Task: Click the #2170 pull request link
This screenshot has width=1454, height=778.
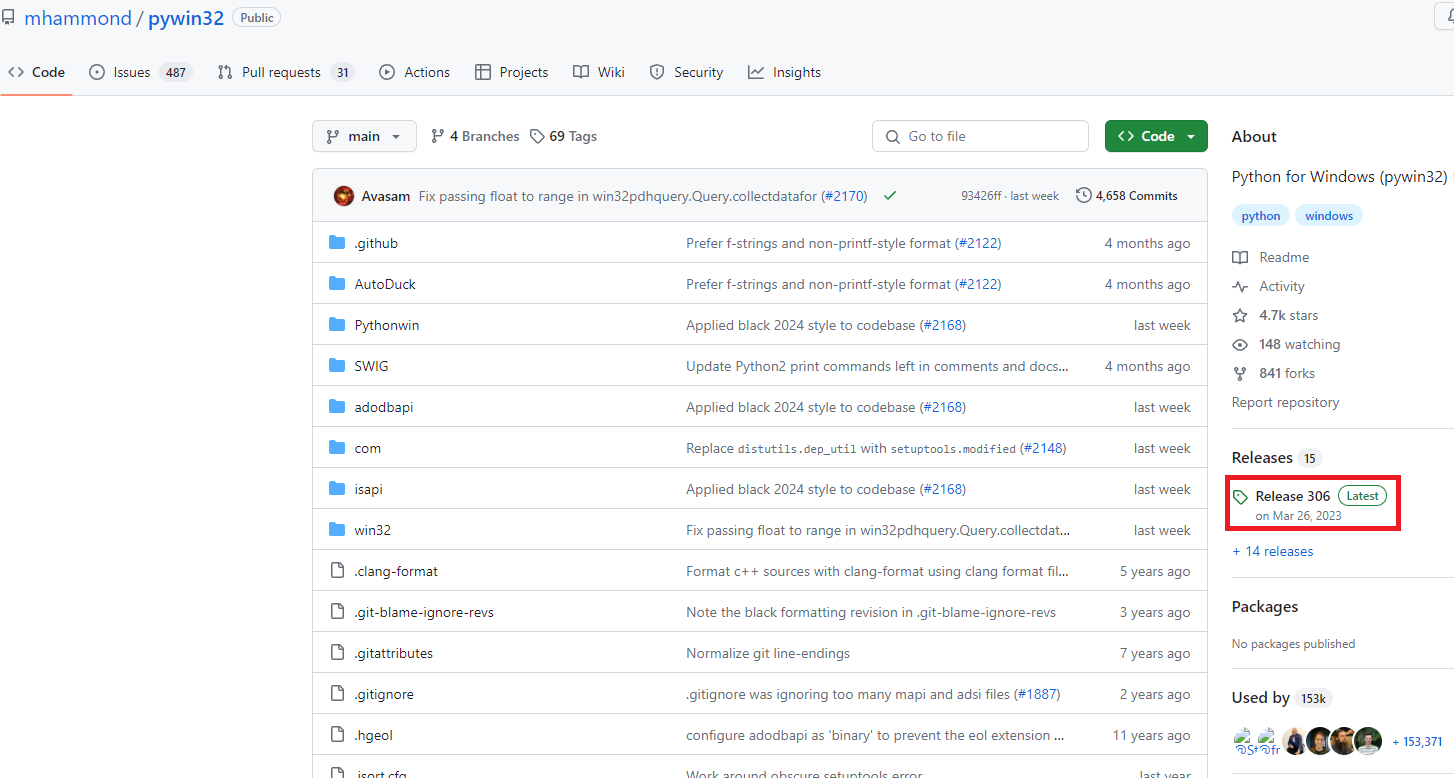Action: click(x=844, y=196)
